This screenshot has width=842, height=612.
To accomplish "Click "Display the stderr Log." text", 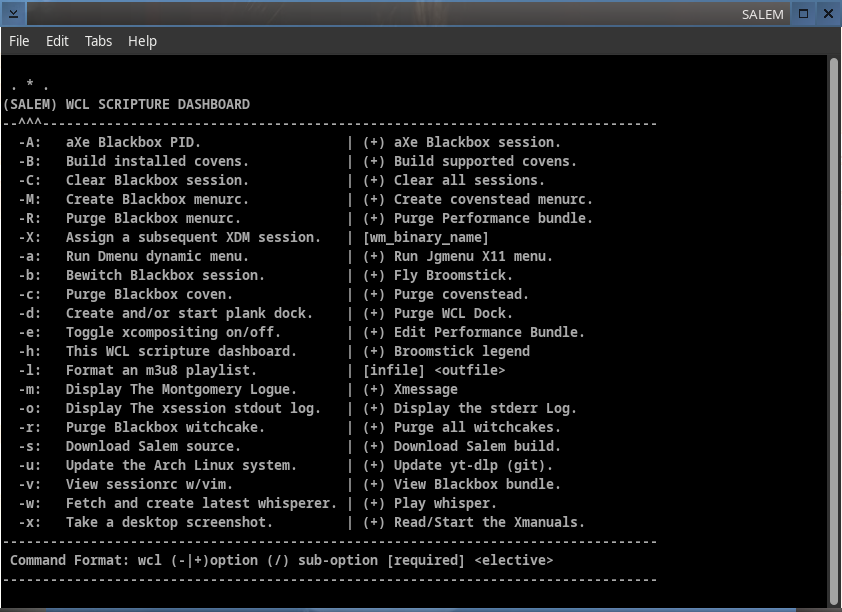I will 485,408.
